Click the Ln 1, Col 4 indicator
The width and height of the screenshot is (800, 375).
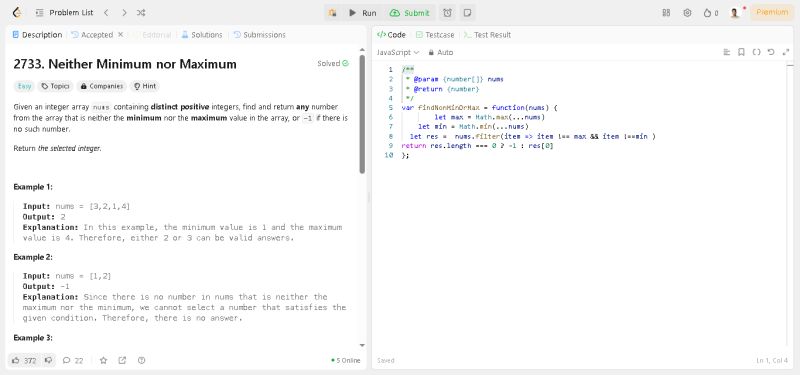pyautogui.click(x=772, y=360)
